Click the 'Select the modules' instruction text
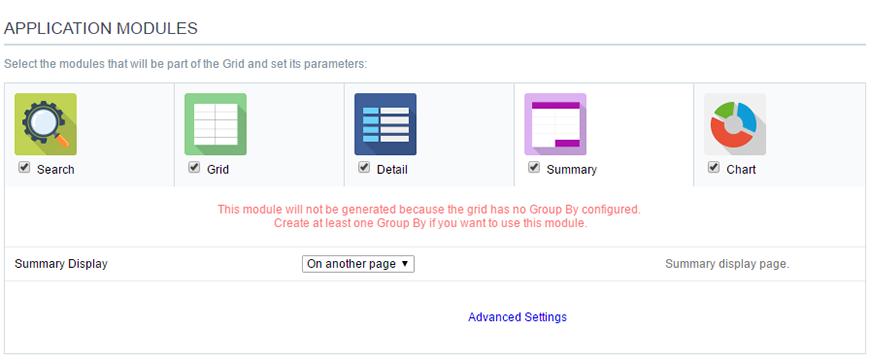Screen dimensions: 870x361 pos(185,64)
